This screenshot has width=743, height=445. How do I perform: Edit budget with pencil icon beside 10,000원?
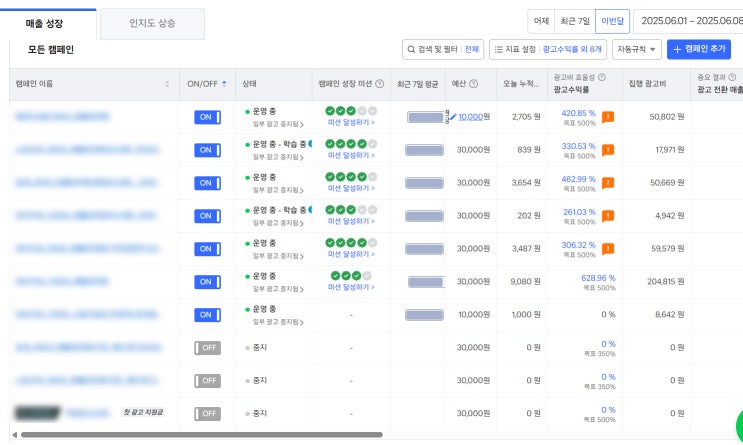pos(453,117)
